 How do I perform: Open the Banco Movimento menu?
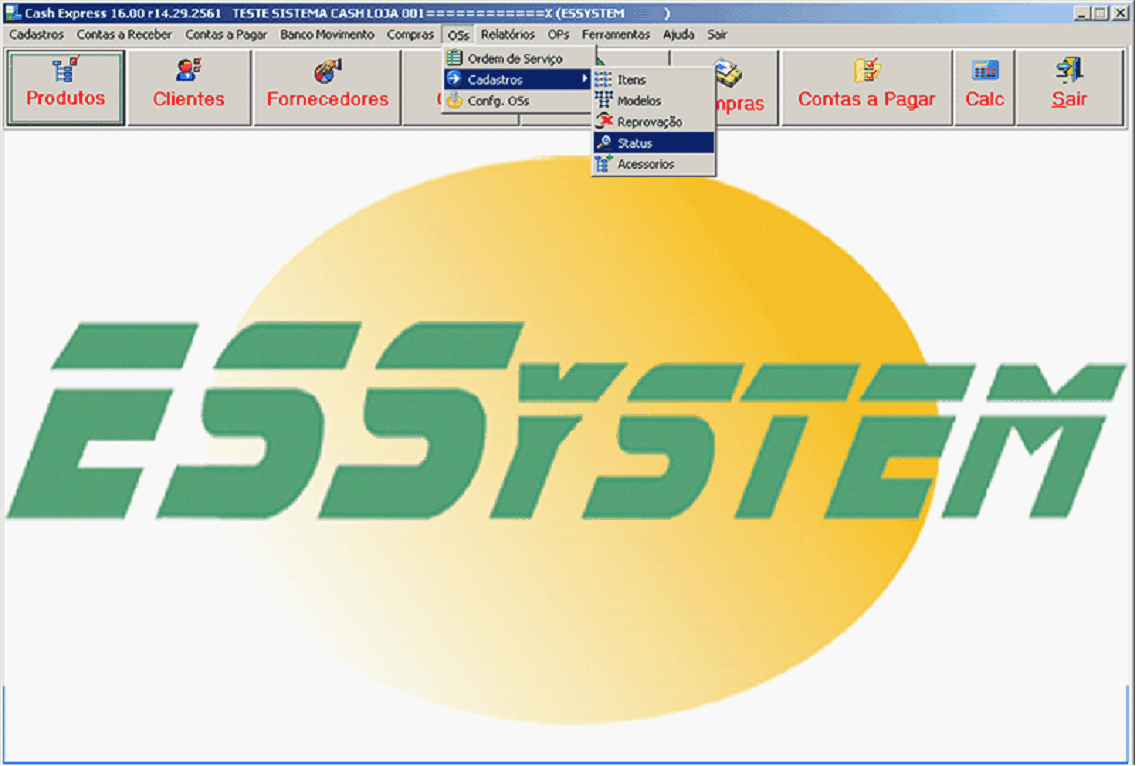[x=327, y=34]
